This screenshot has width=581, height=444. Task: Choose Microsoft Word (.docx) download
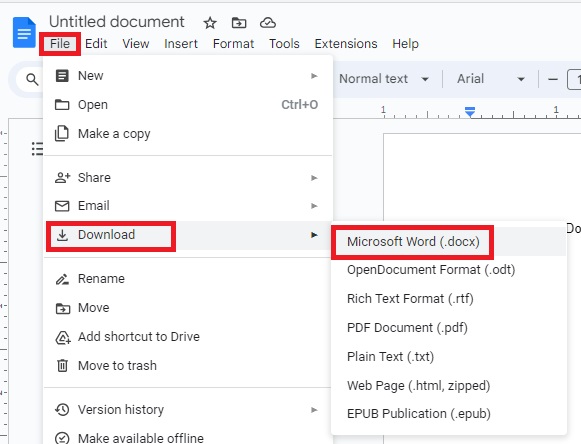pos(449,242)
